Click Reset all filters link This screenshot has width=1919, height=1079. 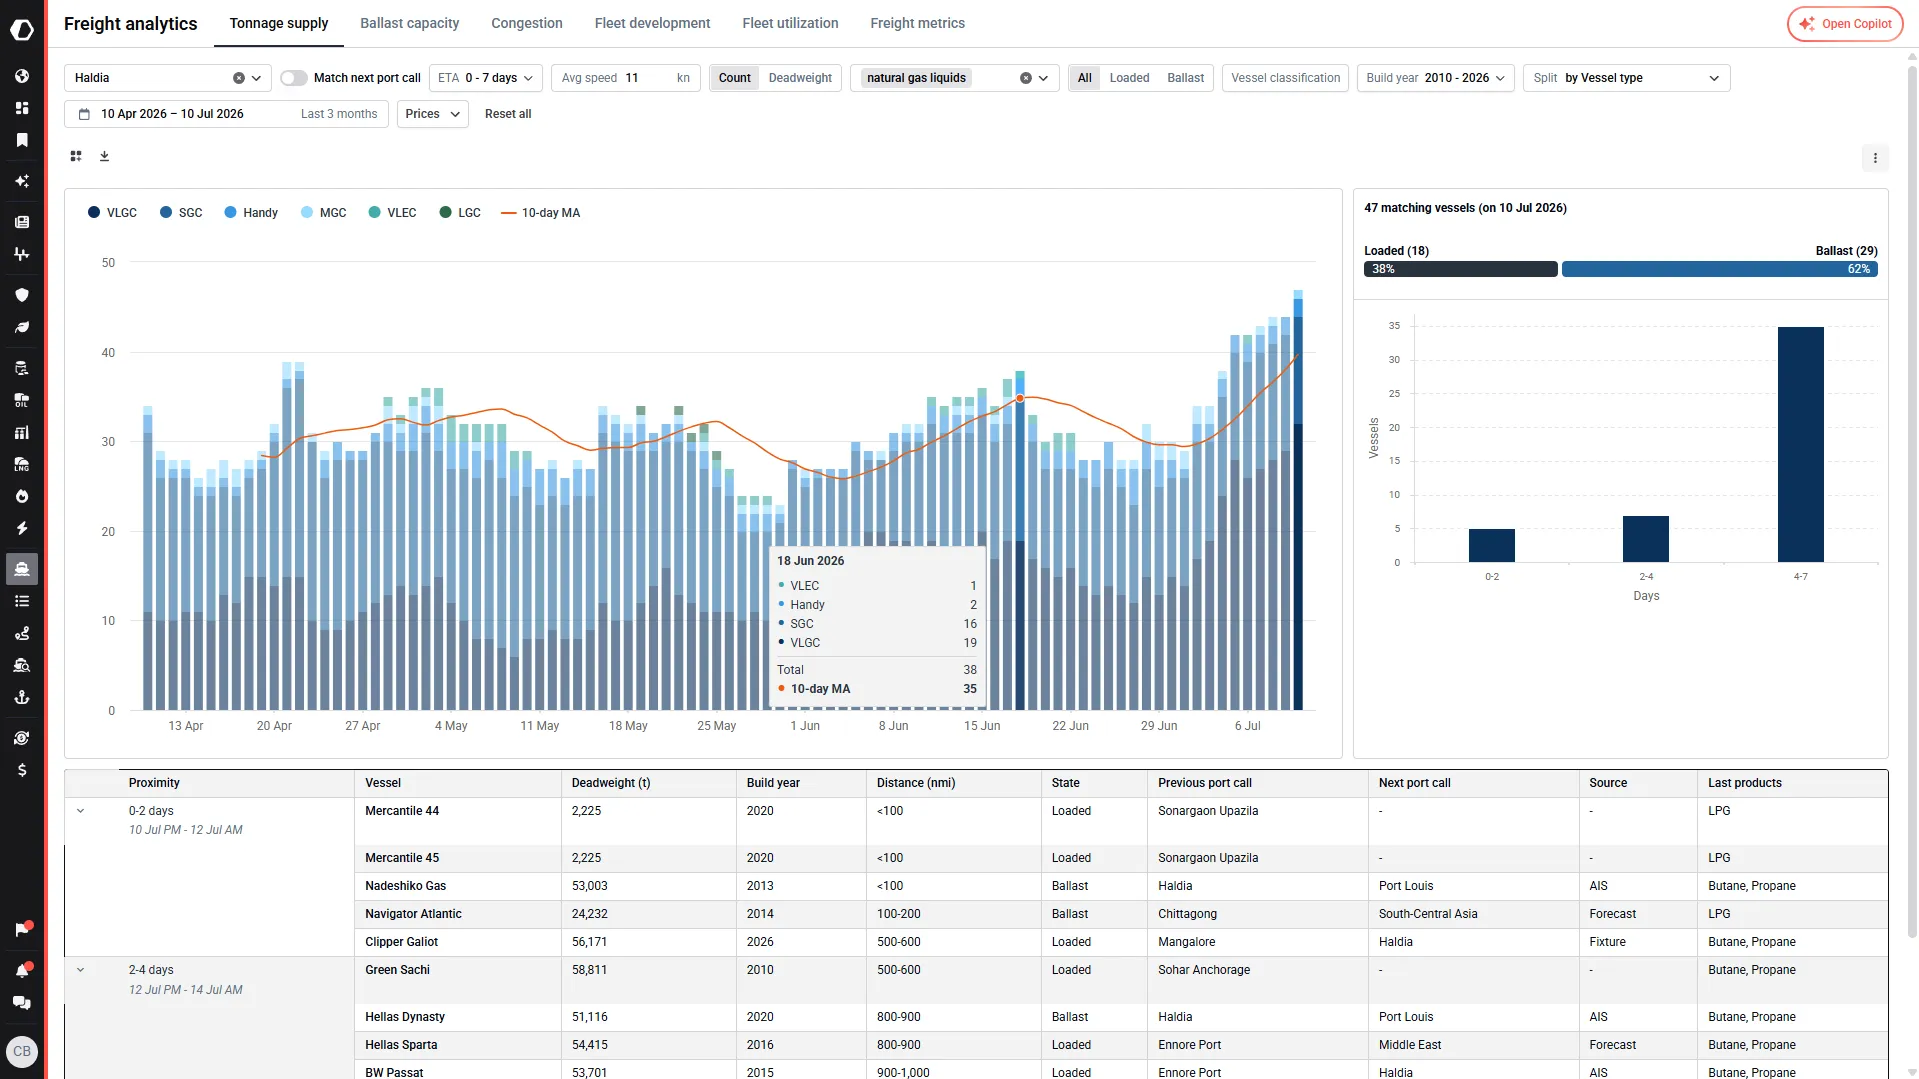(x=508, y=114)
